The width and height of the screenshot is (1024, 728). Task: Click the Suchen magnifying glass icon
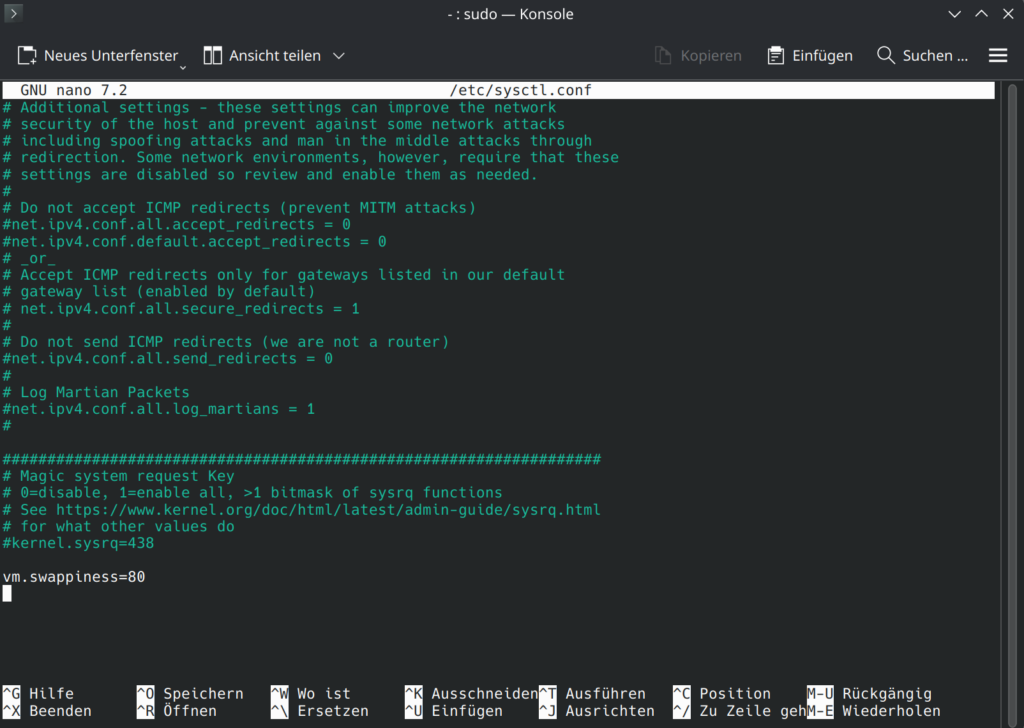[x=885, y=56]
